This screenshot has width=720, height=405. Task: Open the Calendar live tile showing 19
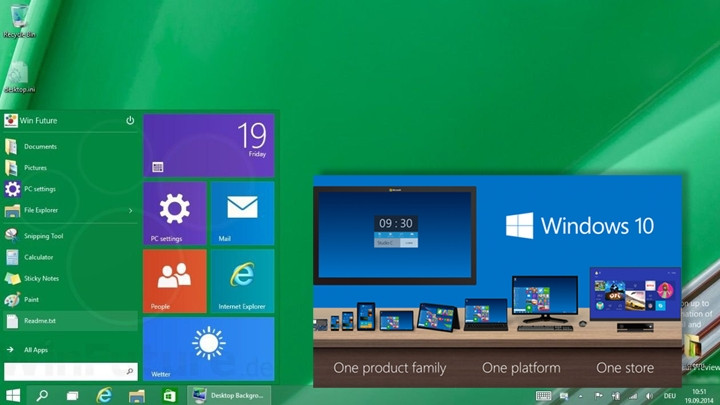209,146
